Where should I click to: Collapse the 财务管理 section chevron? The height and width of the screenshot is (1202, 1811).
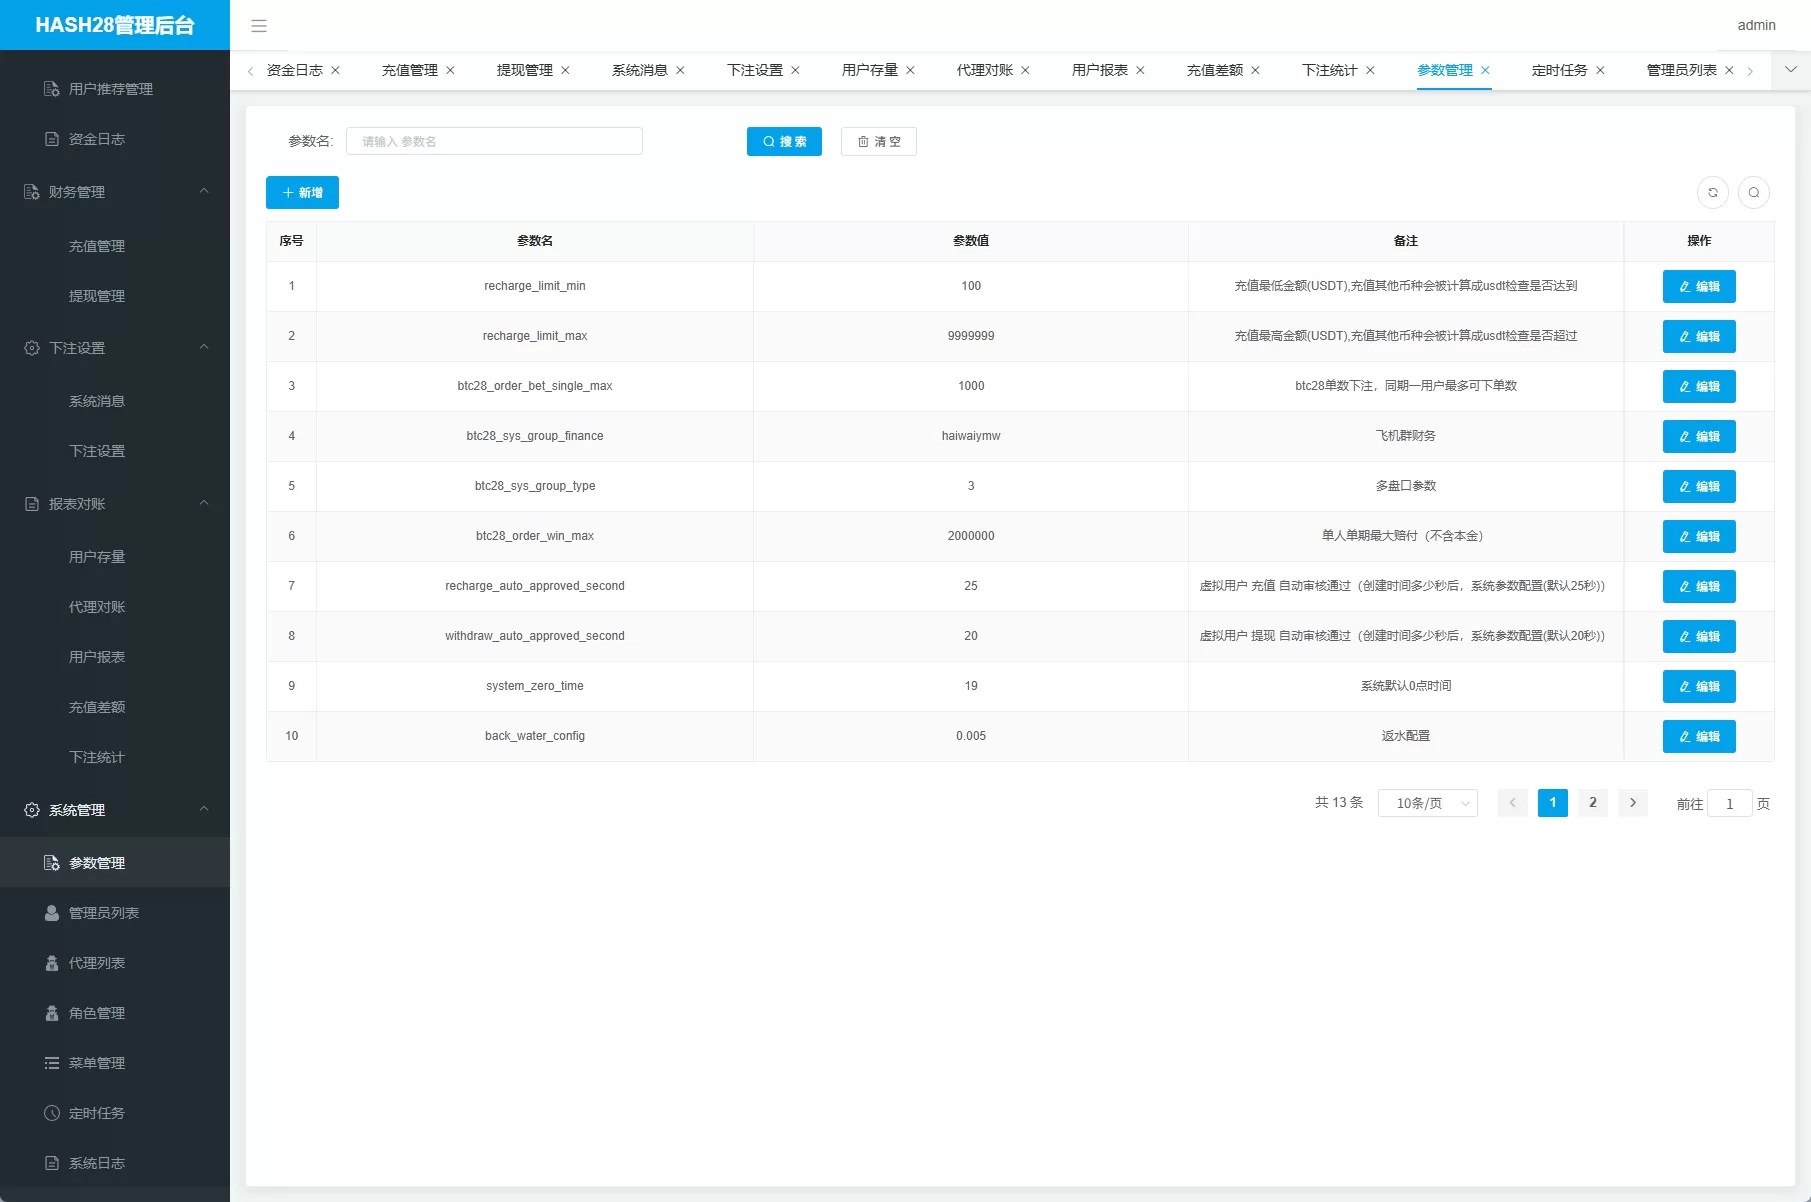tap(204, 191)
